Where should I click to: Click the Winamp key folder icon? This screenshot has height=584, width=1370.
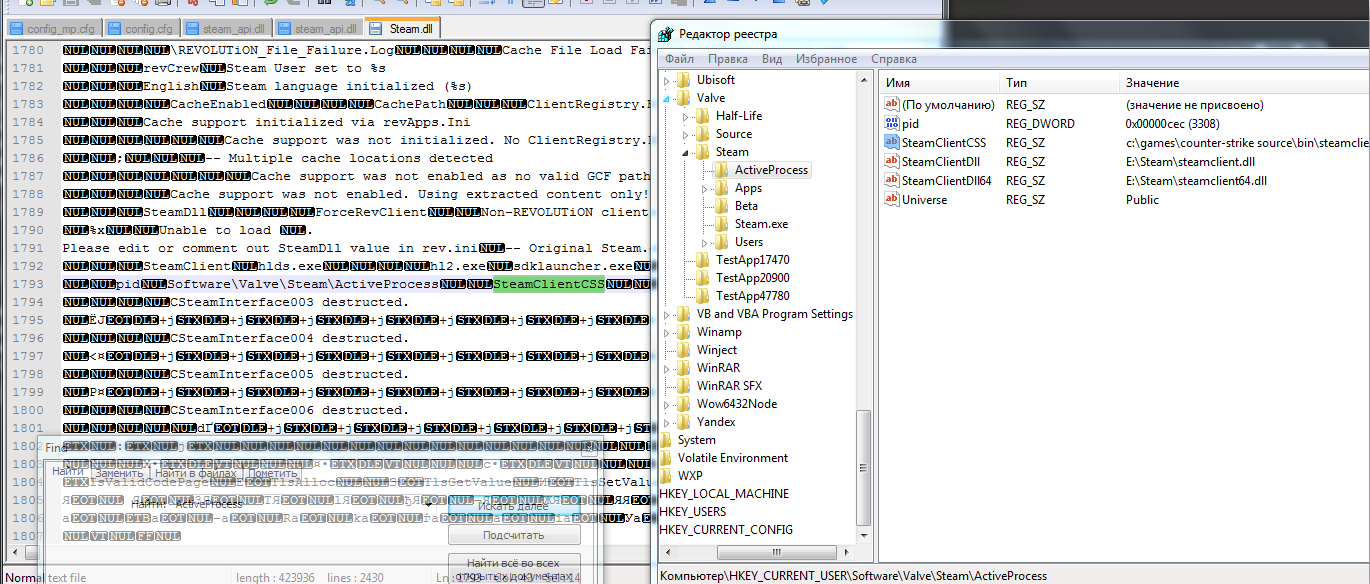pyautogui.click(x=684, y=332)
